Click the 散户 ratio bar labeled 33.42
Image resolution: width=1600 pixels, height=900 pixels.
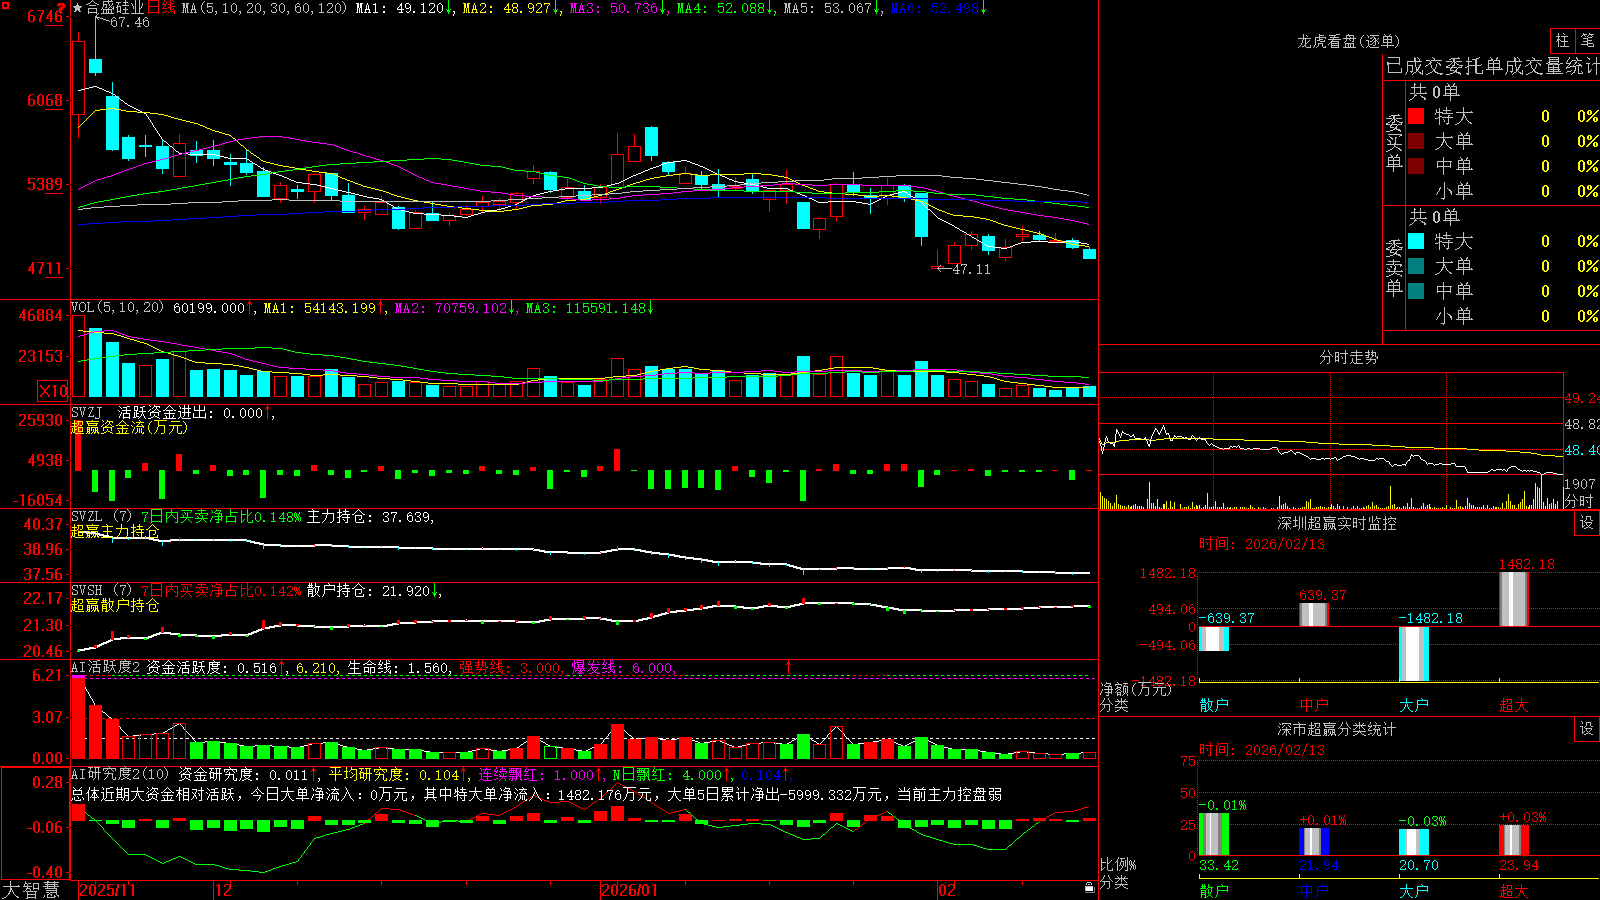pyautogui.click(x=1214, y=834)
